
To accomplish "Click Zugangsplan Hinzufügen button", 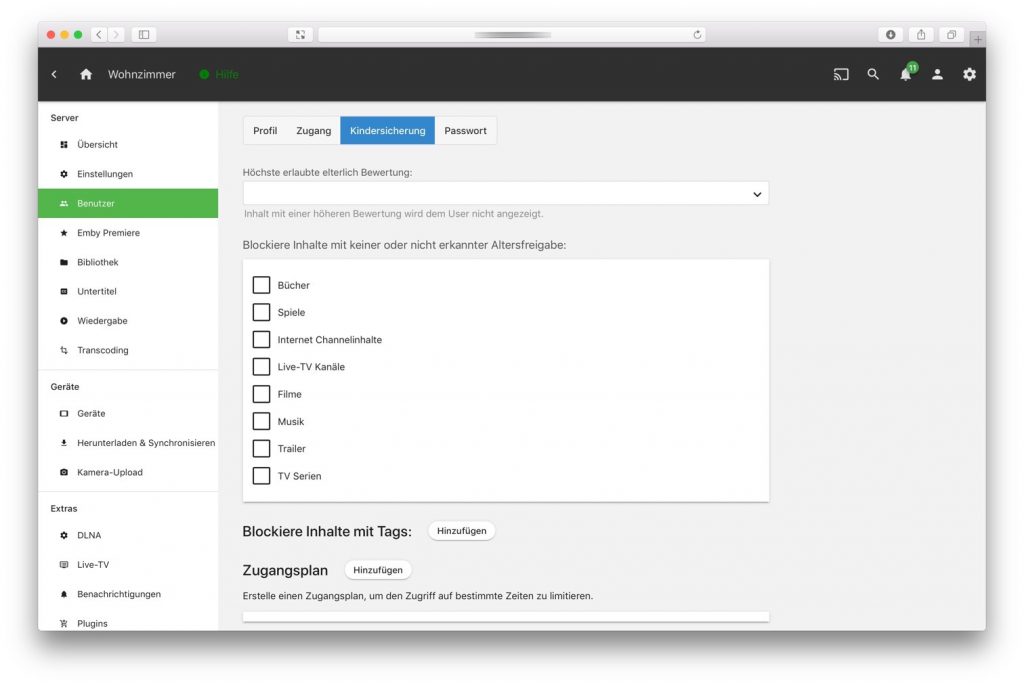I will tap(378, 570).
